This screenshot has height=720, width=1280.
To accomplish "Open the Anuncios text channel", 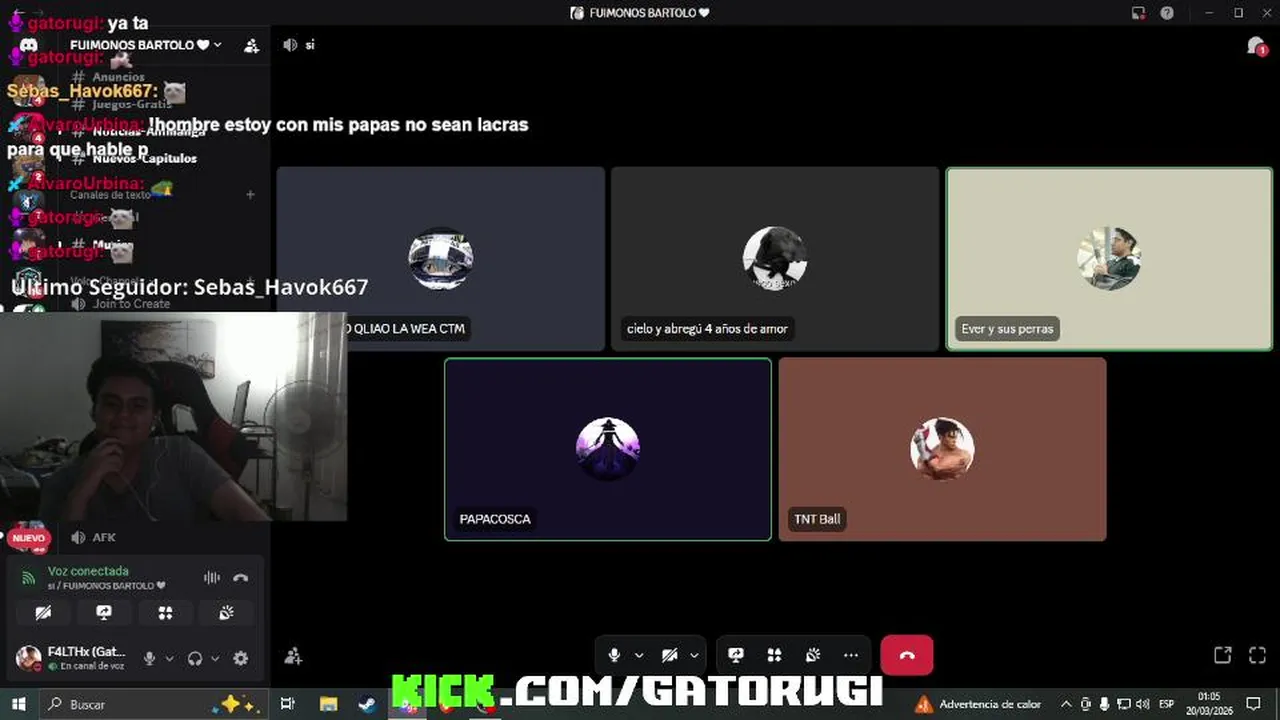I will click(x=118, y=77).
